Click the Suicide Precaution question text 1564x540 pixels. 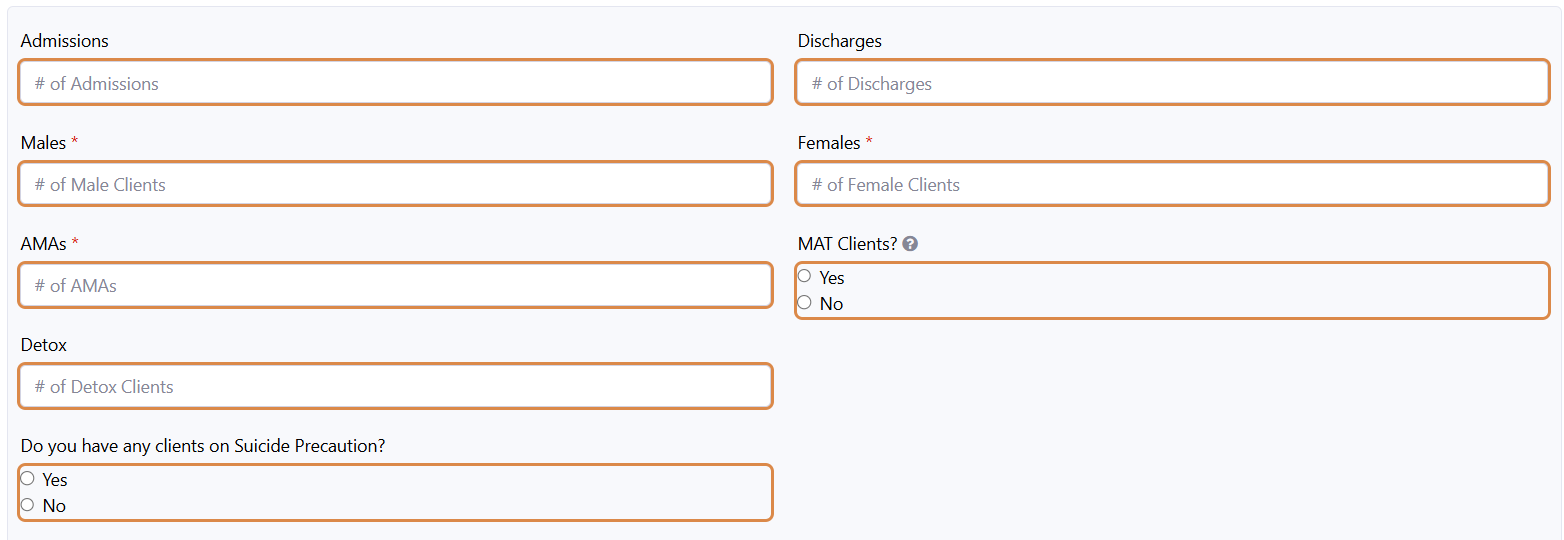tap(202, 446)
